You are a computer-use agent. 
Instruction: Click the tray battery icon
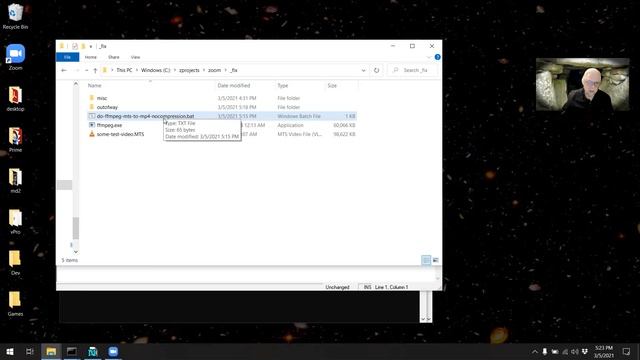coord(555,351)
